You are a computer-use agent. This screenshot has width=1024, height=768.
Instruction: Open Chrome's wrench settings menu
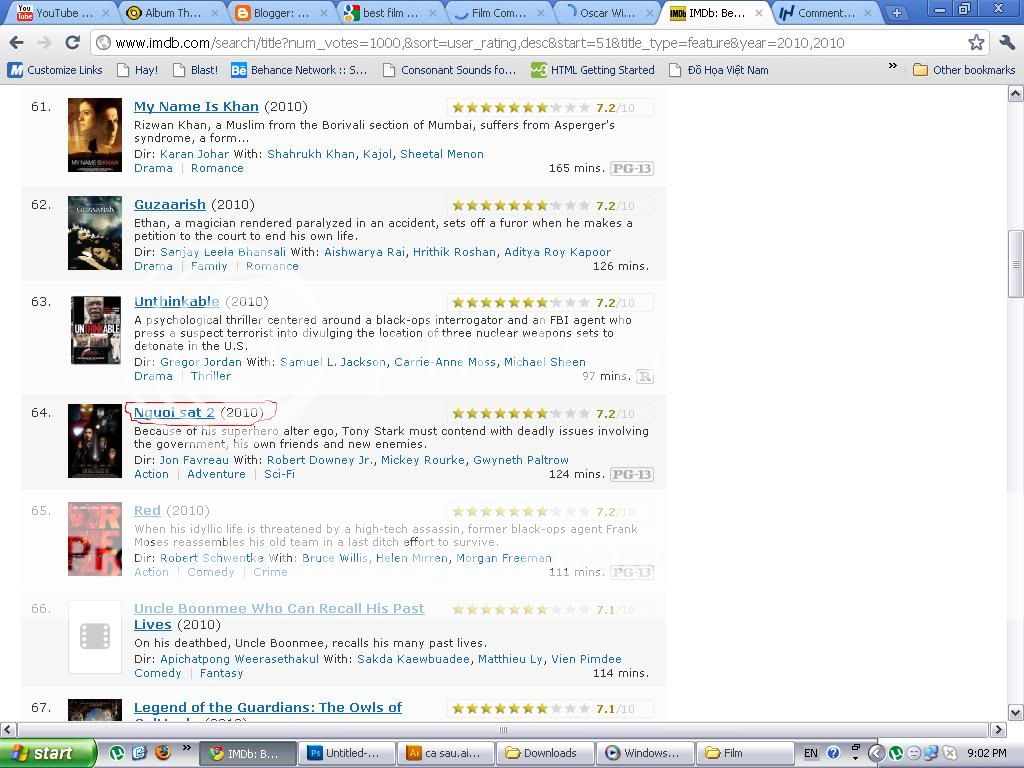[1007, 43]
